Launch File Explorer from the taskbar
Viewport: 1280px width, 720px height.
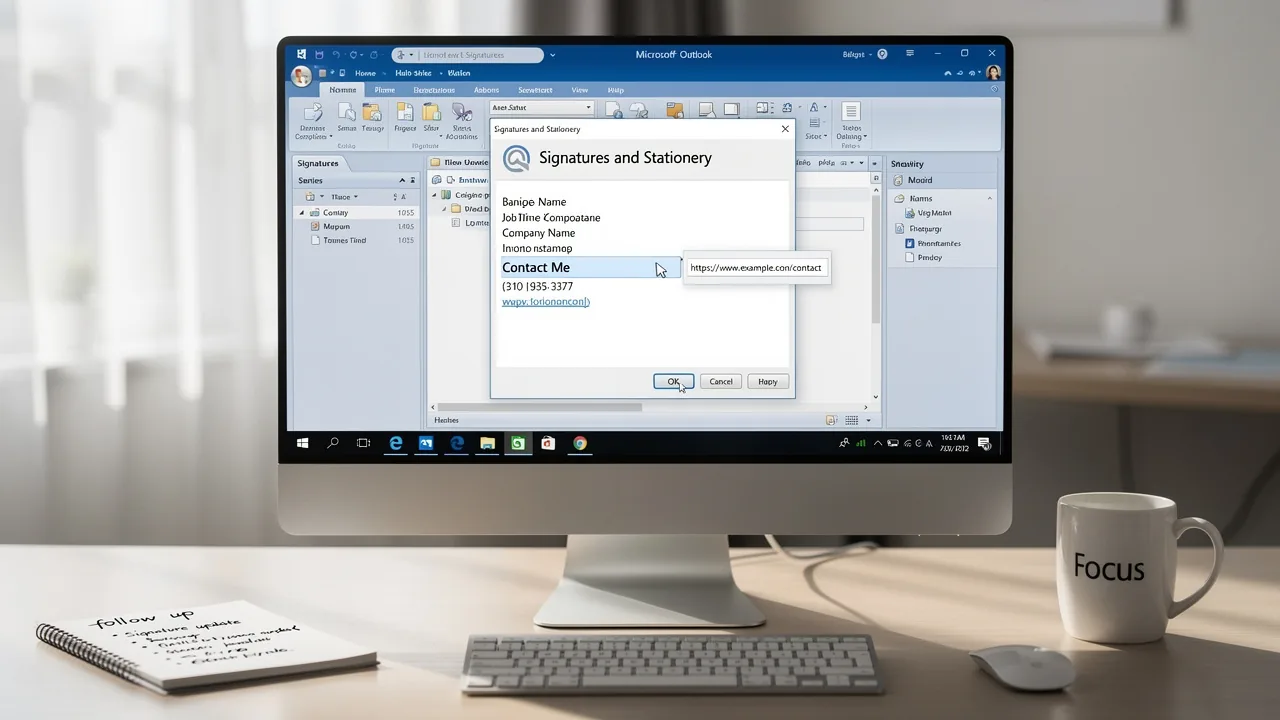(487, 443)
